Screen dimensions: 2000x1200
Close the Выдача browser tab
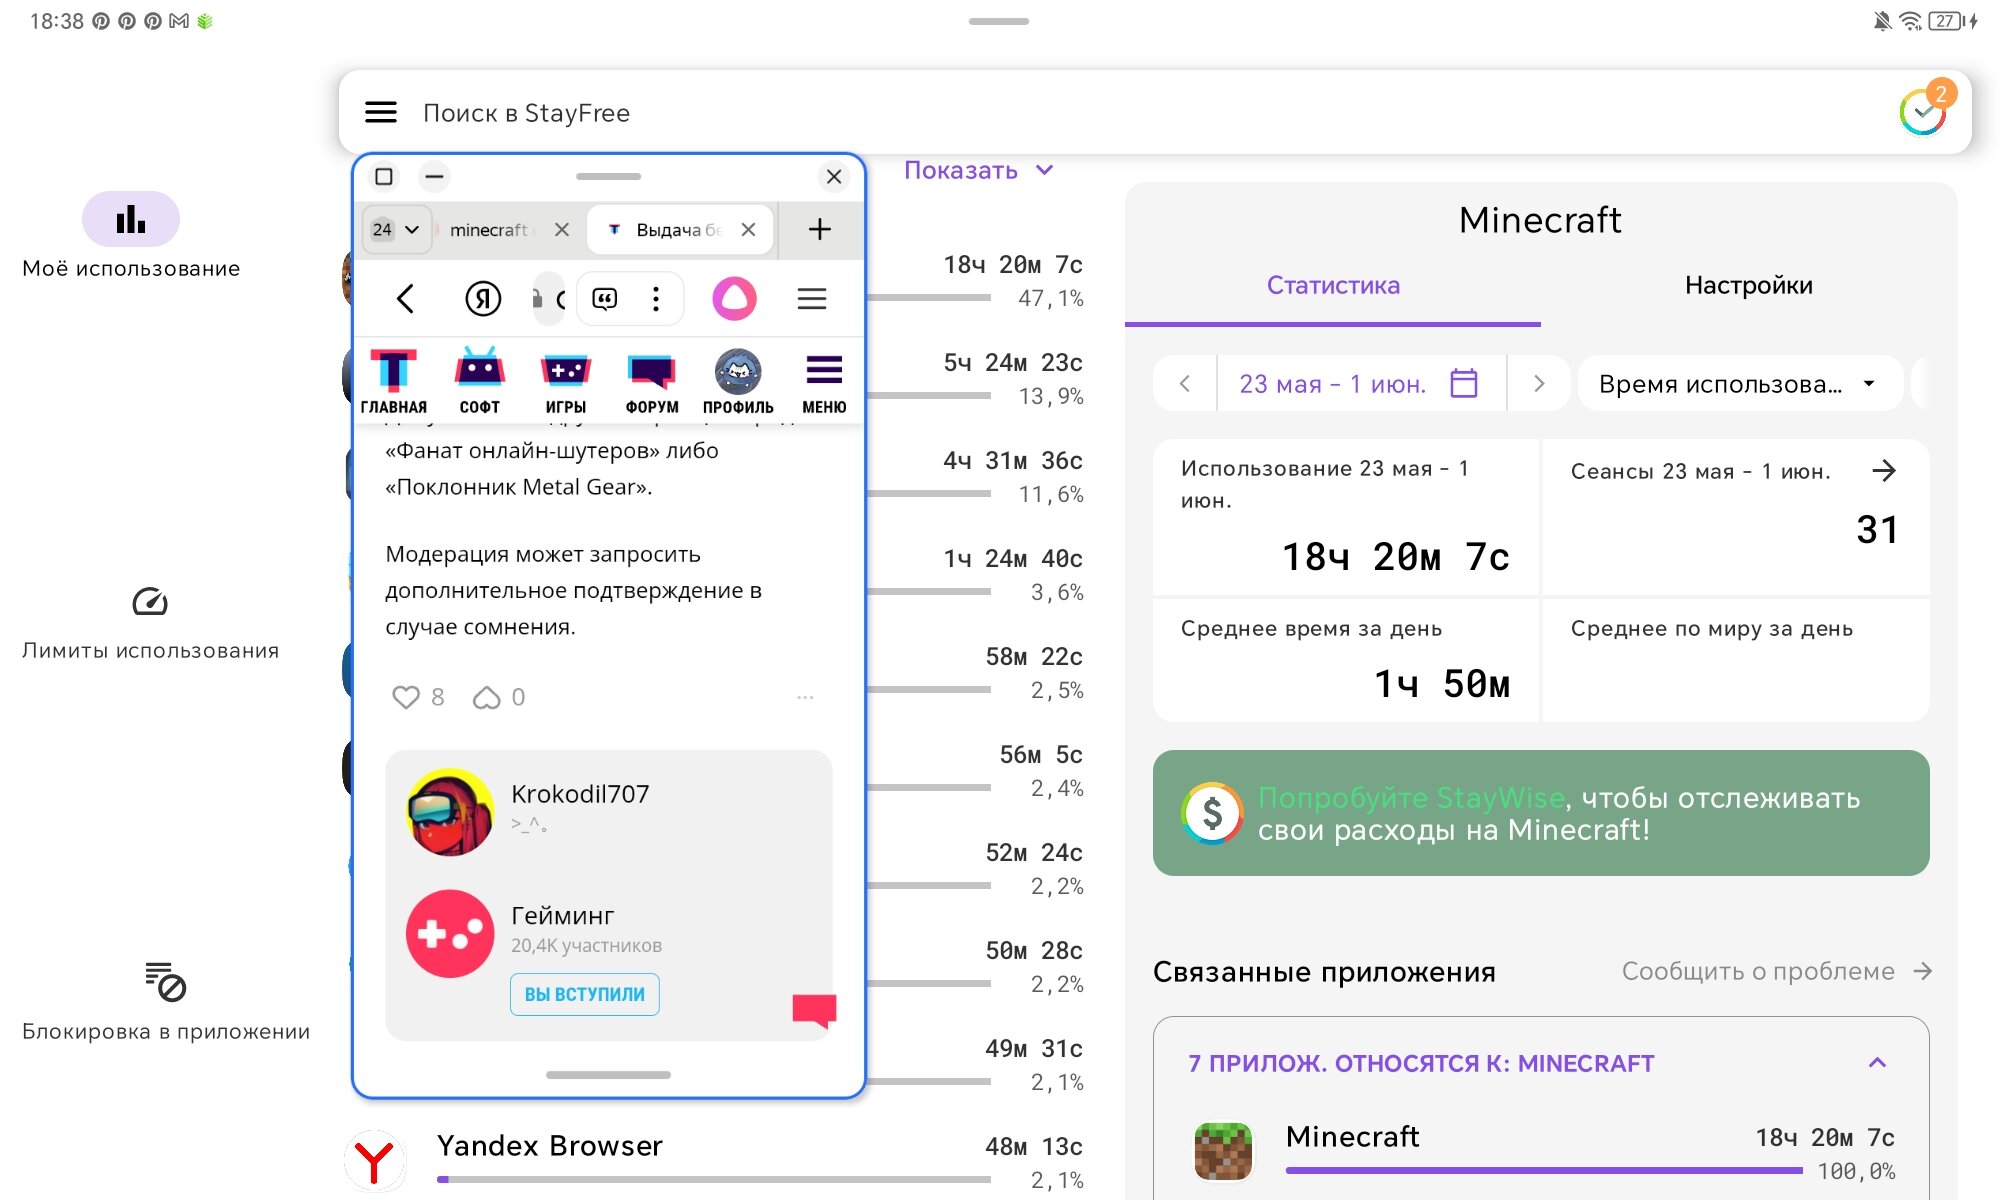(748, 229)
